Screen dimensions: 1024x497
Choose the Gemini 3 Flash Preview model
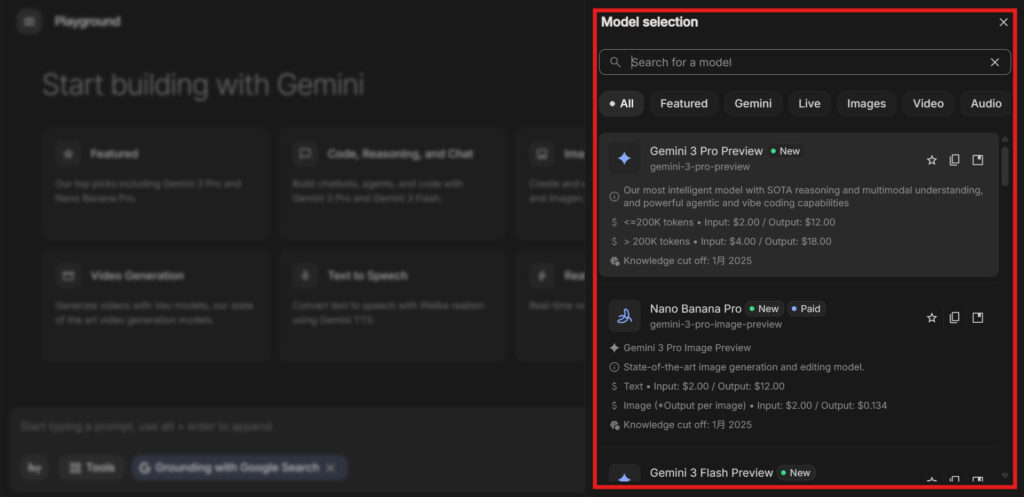(711, 473)
